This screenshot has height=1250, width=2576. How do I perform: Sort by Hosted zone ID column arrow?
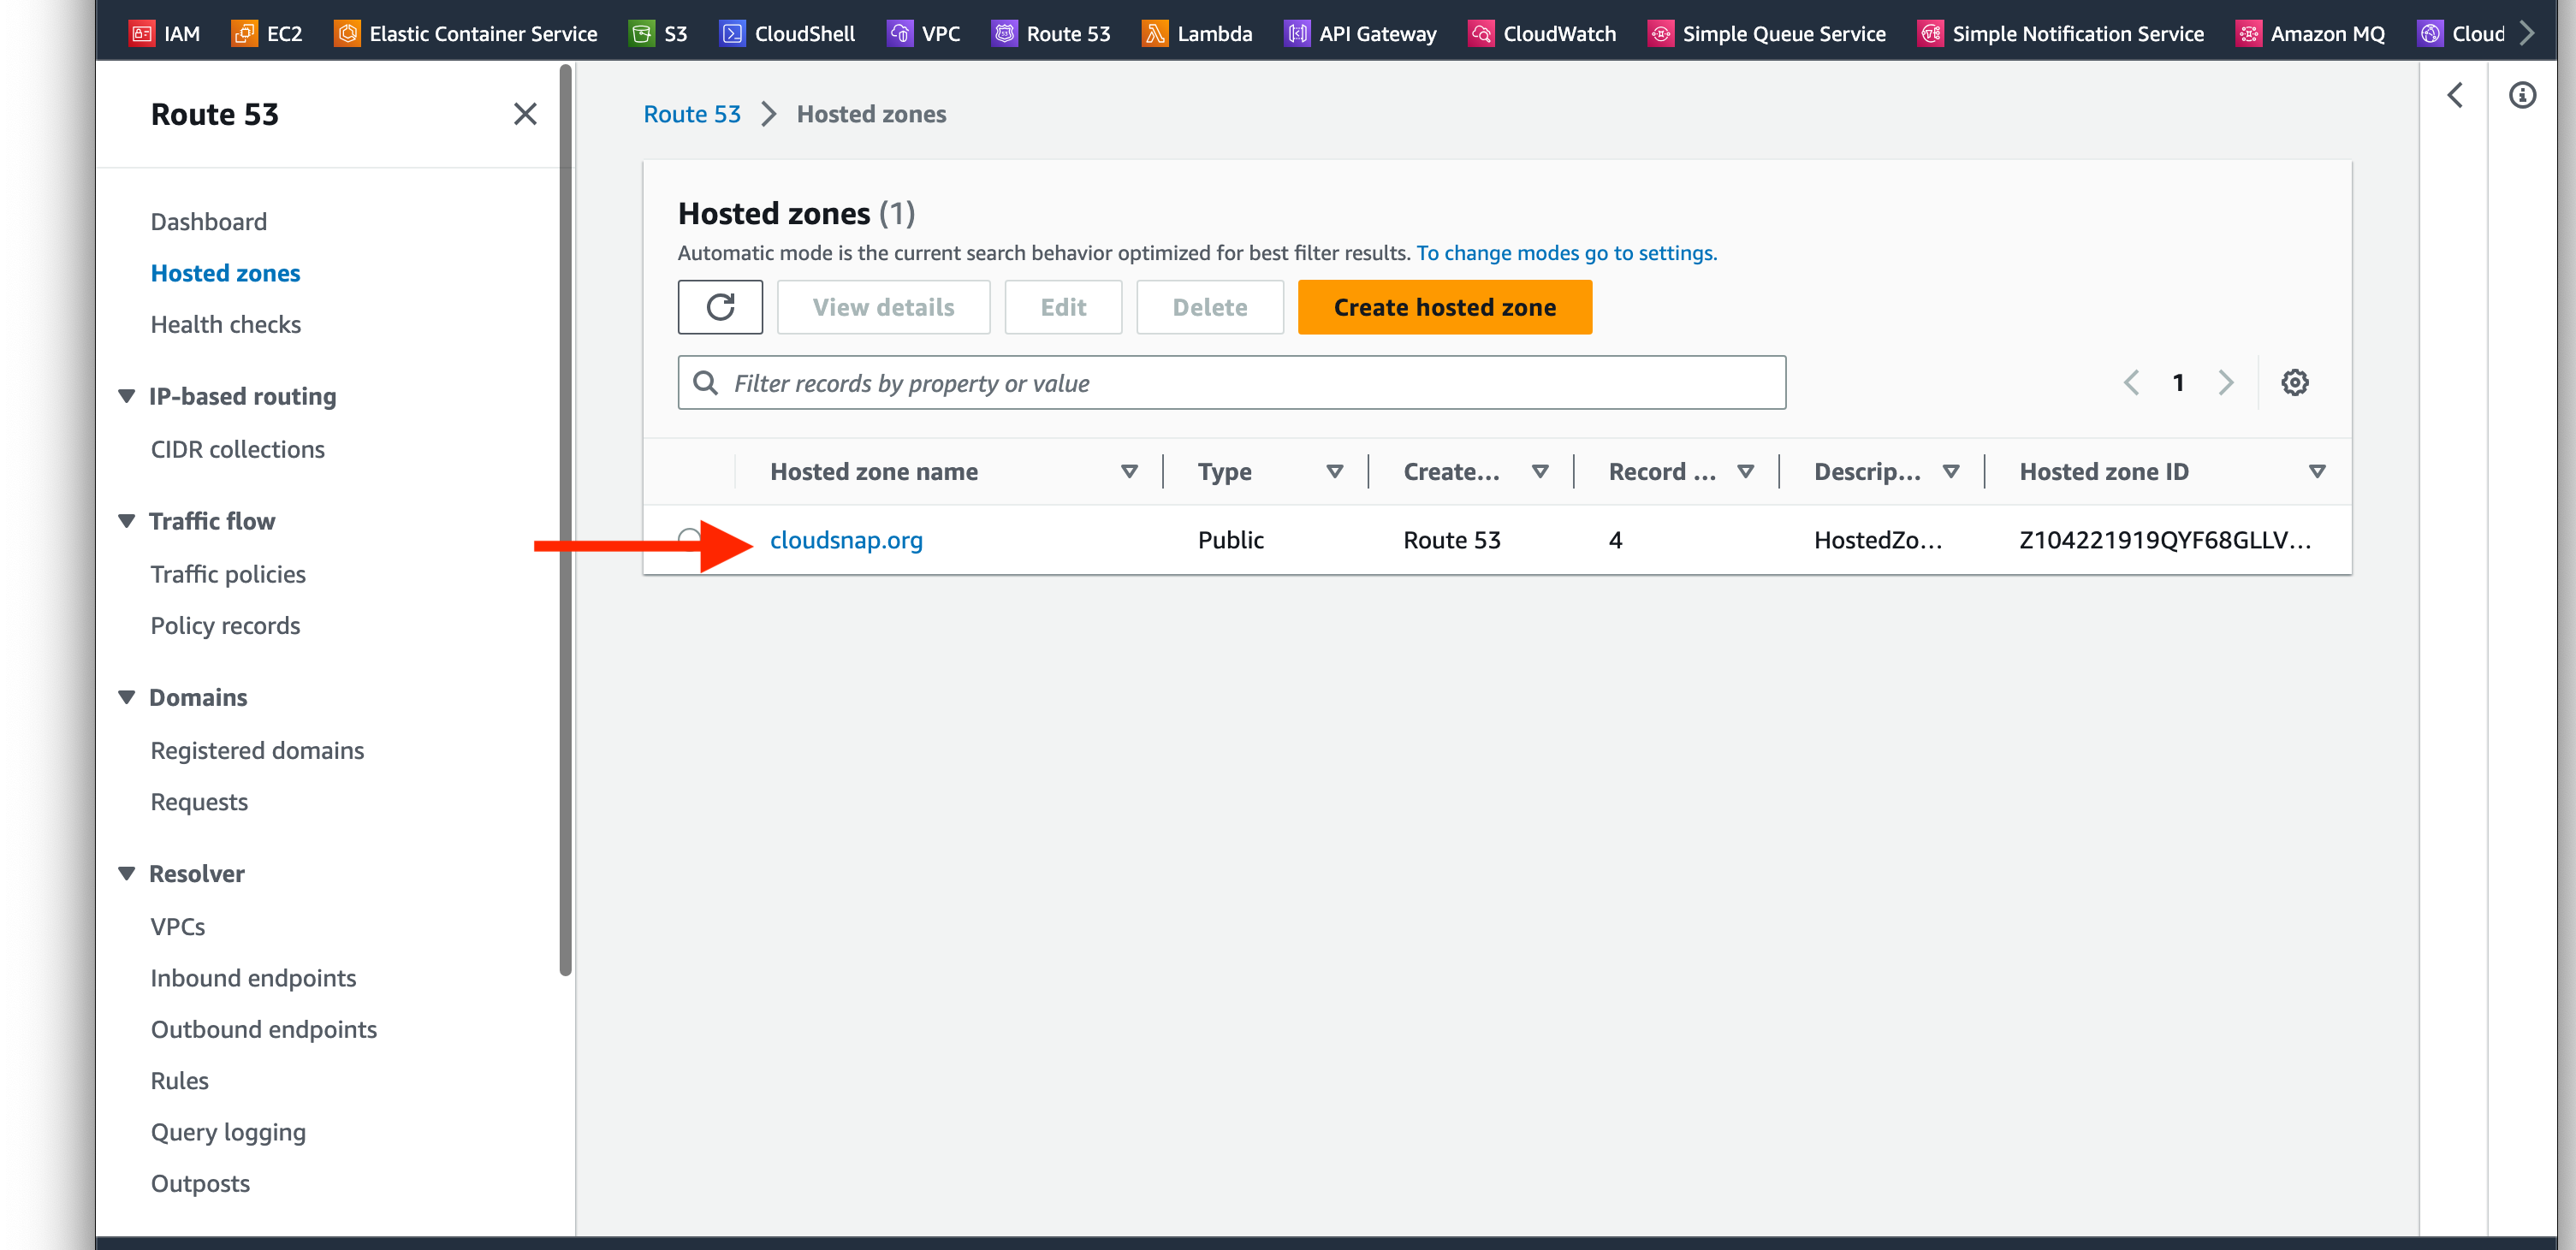pyautogui.click(x=2316, y=471)
